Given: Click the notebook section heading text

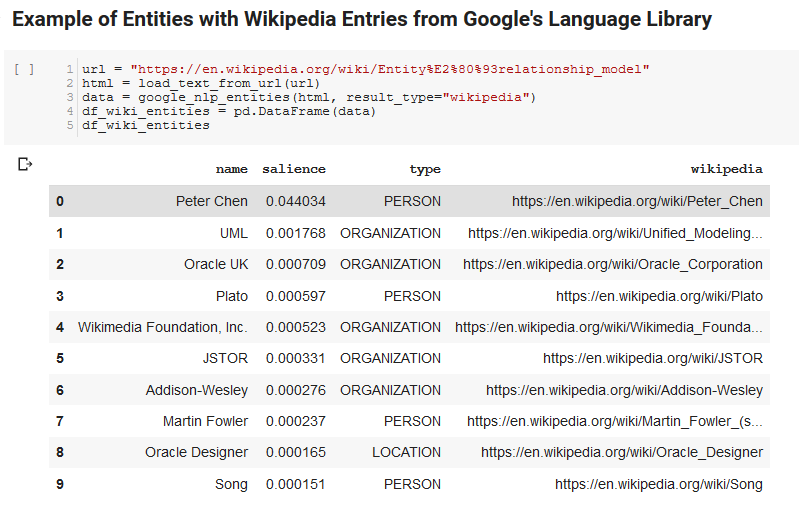Looking at the screenshot, I should [362, 19].
